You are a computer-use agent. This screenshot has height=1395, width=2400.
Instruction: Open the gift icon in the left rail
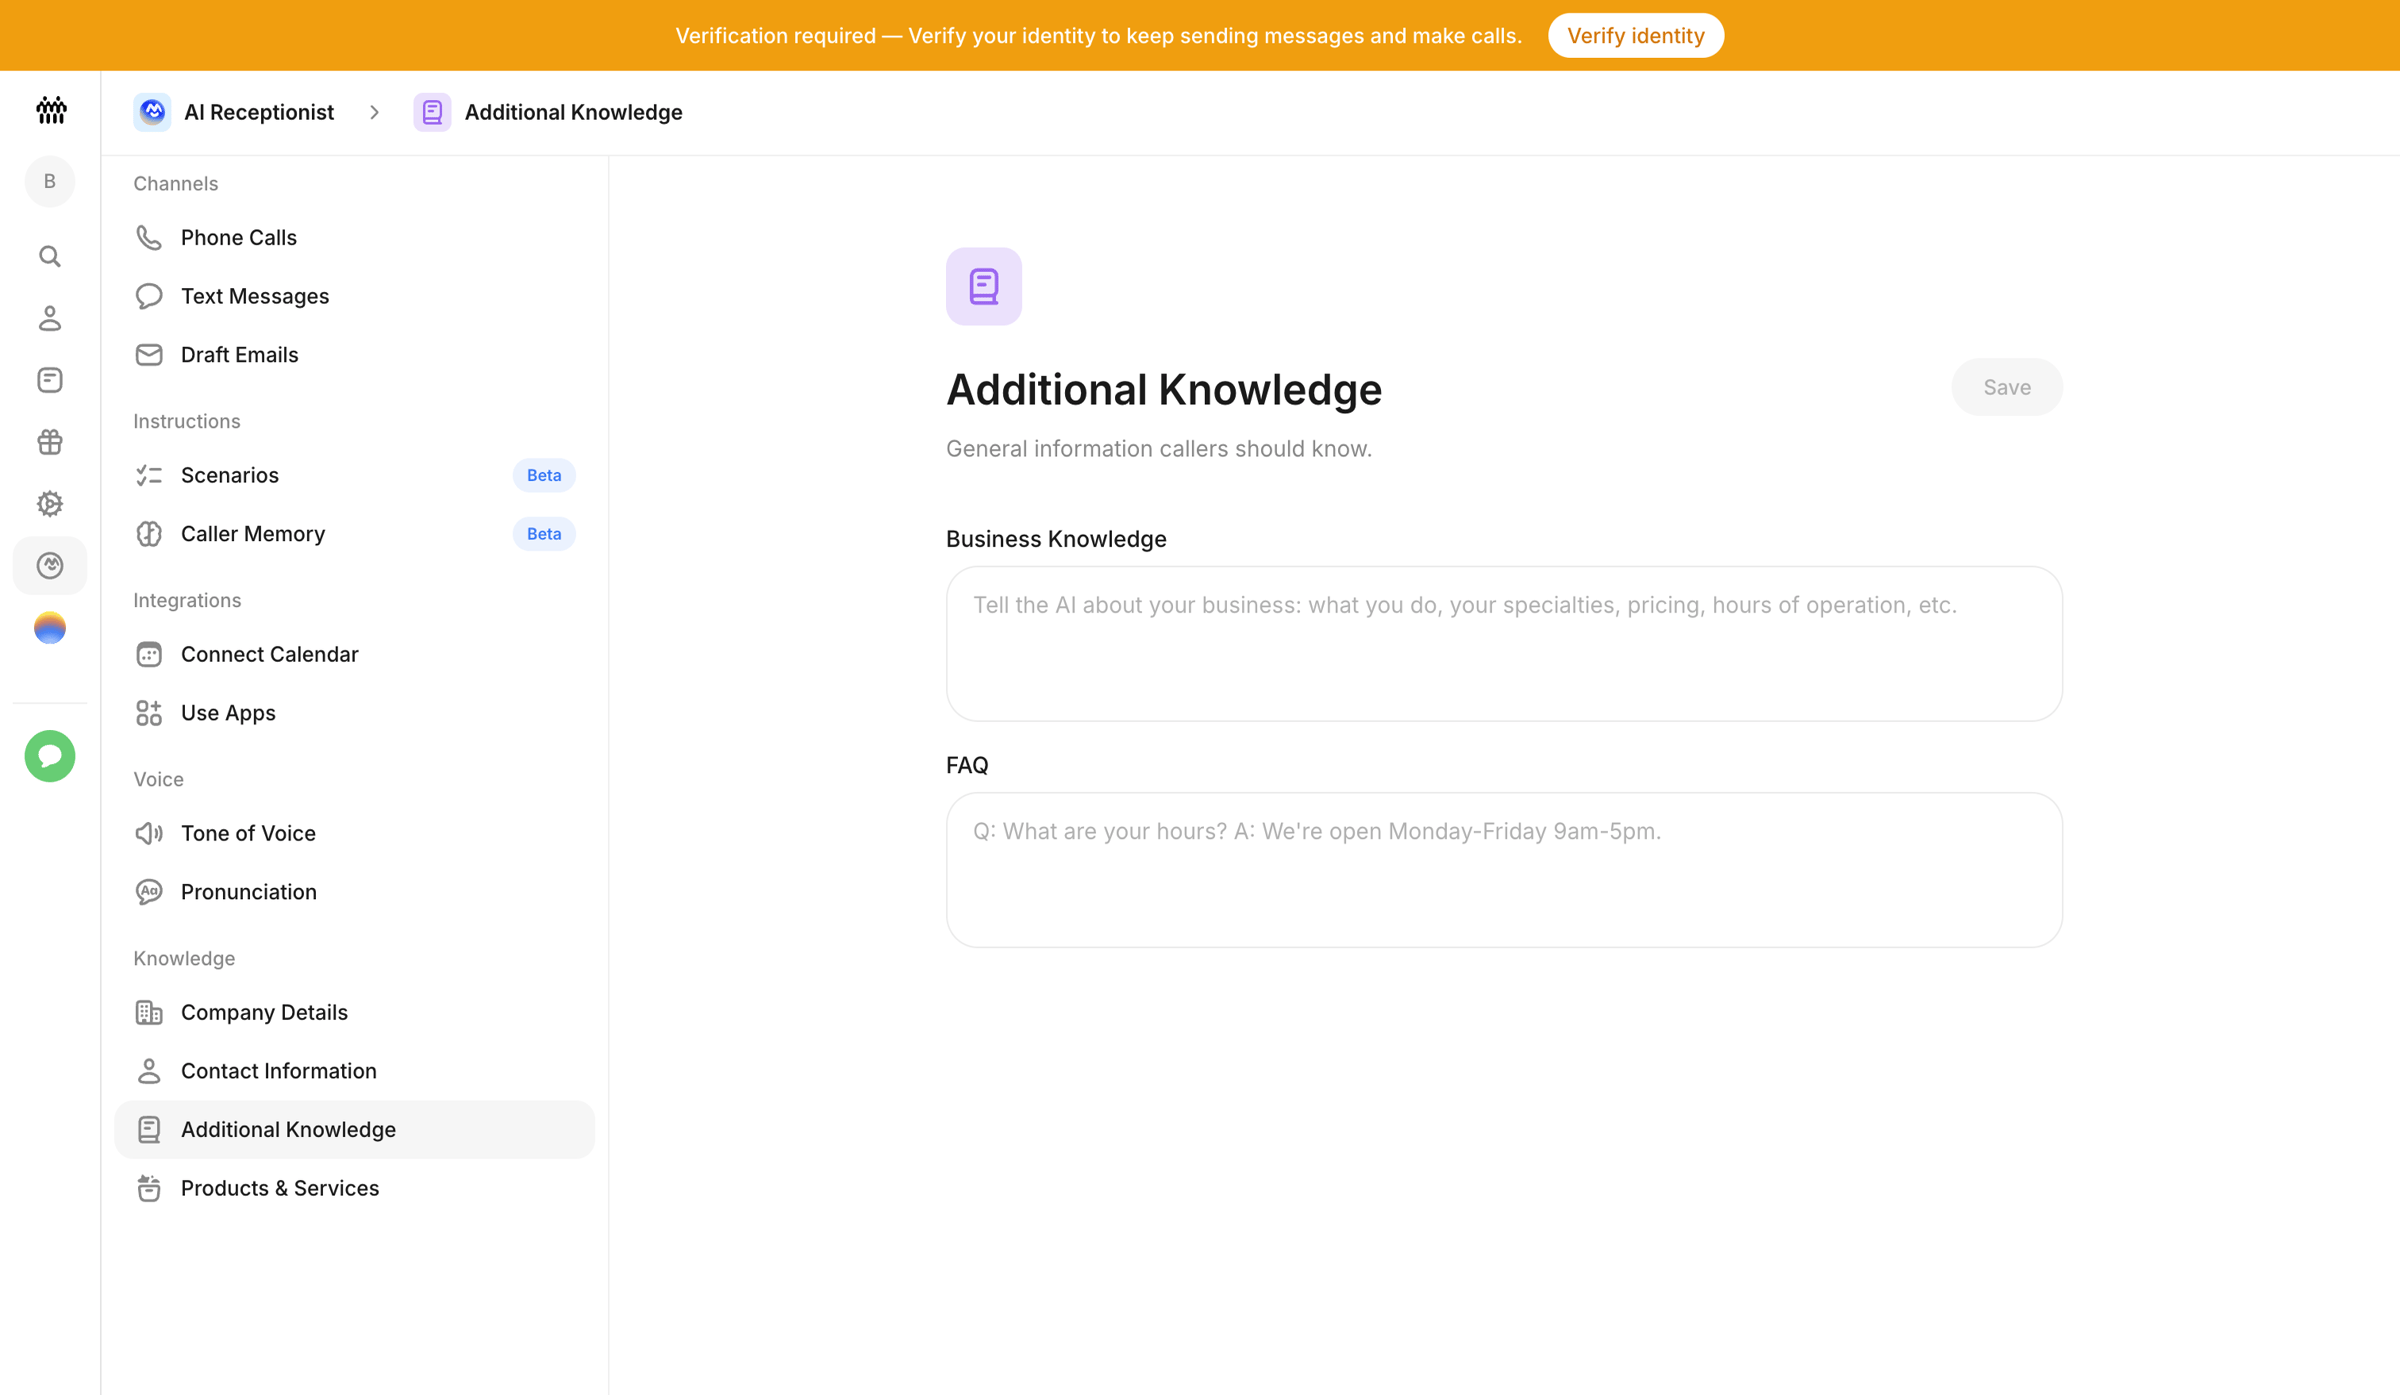50,442
